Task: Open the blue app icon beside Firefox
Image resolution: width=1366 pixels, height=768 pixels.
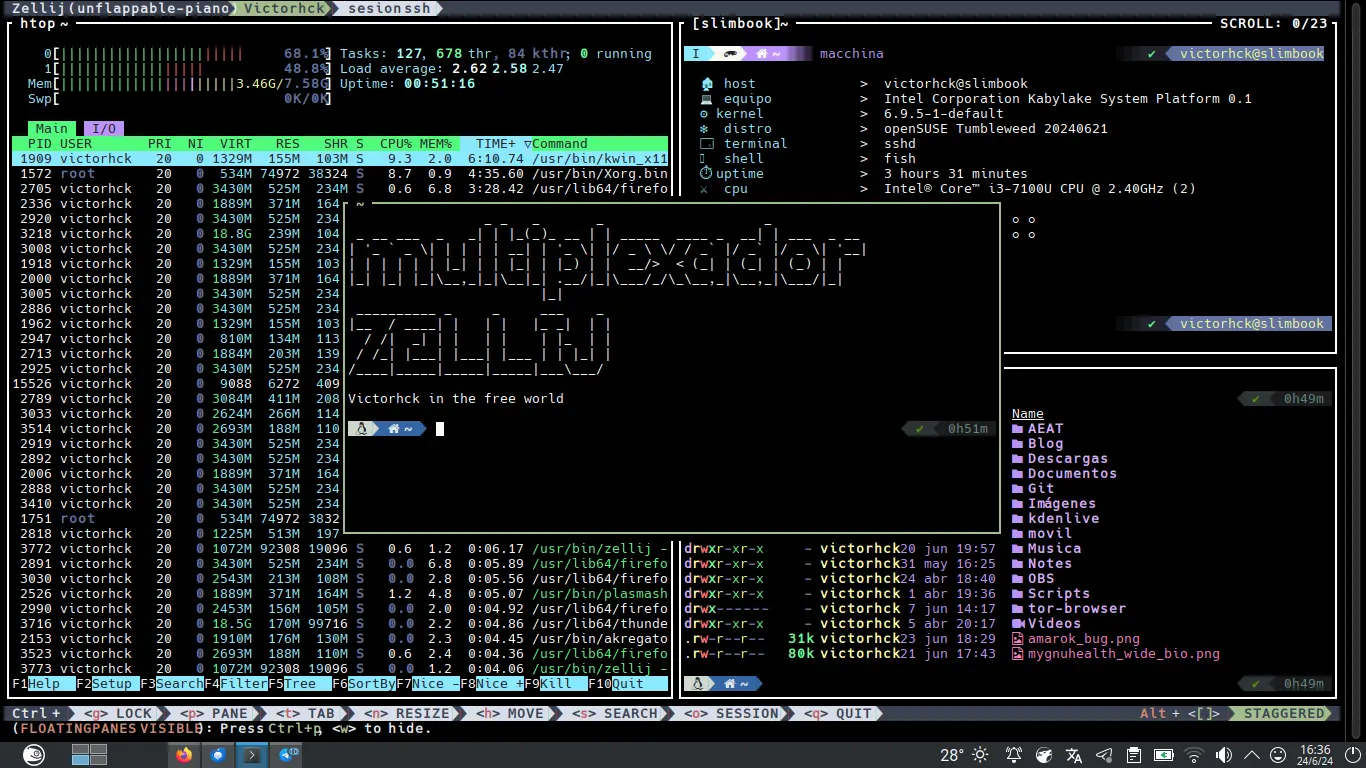Action: (x=218, y=755)
